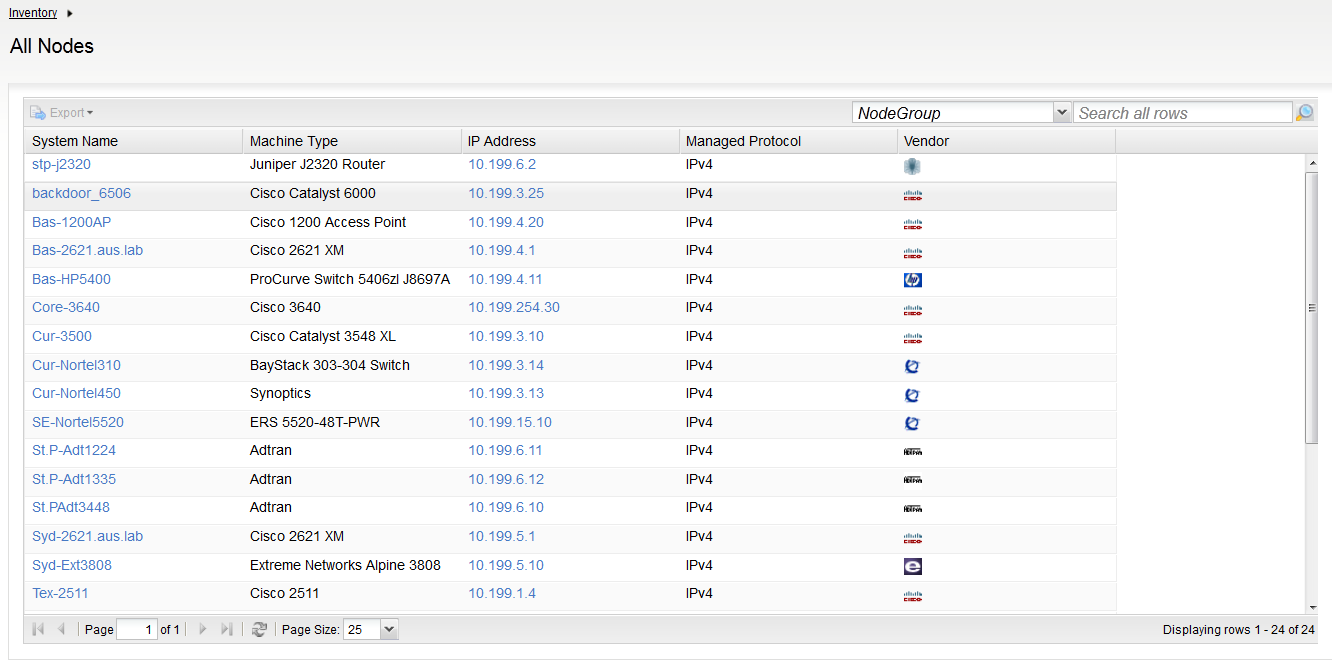Click Cisco vendor icon for Cur-3500
This screenshot has width=1332, height=666.
coord(912,338)
